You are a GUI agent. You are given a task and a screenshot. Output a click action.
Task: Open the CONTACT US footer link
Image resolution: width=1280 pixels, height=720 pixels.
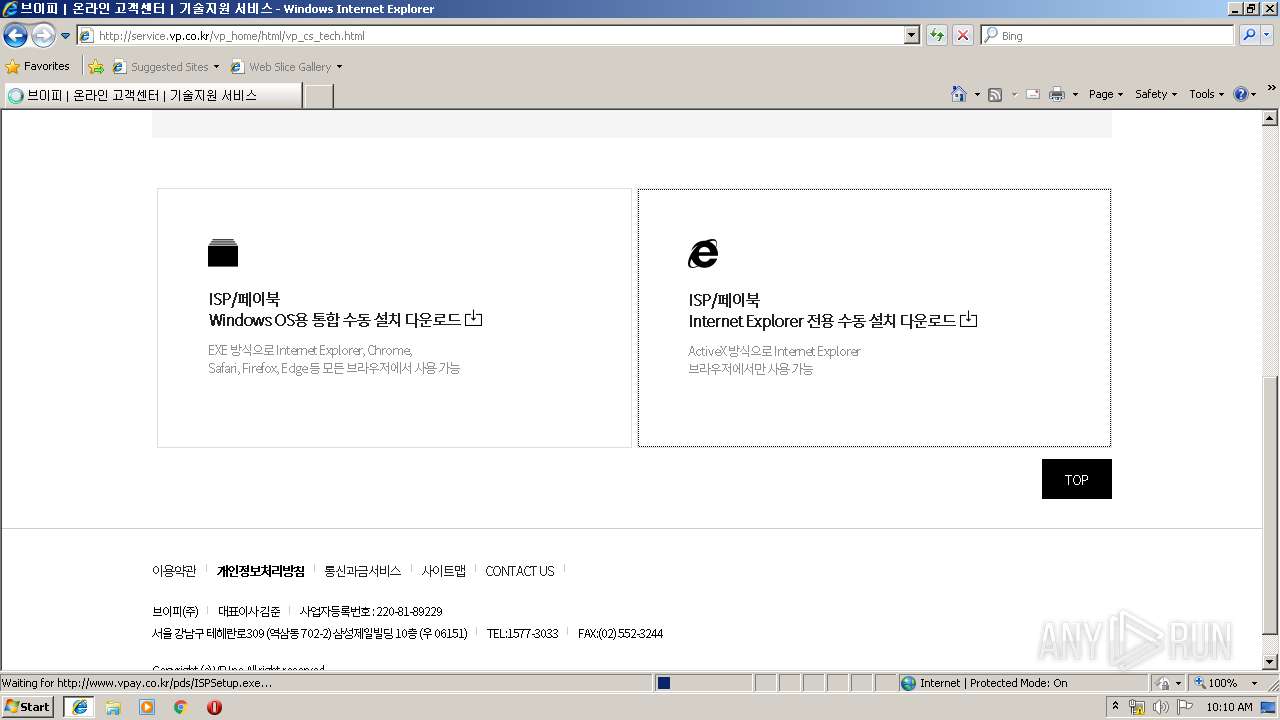coord(520,571)
